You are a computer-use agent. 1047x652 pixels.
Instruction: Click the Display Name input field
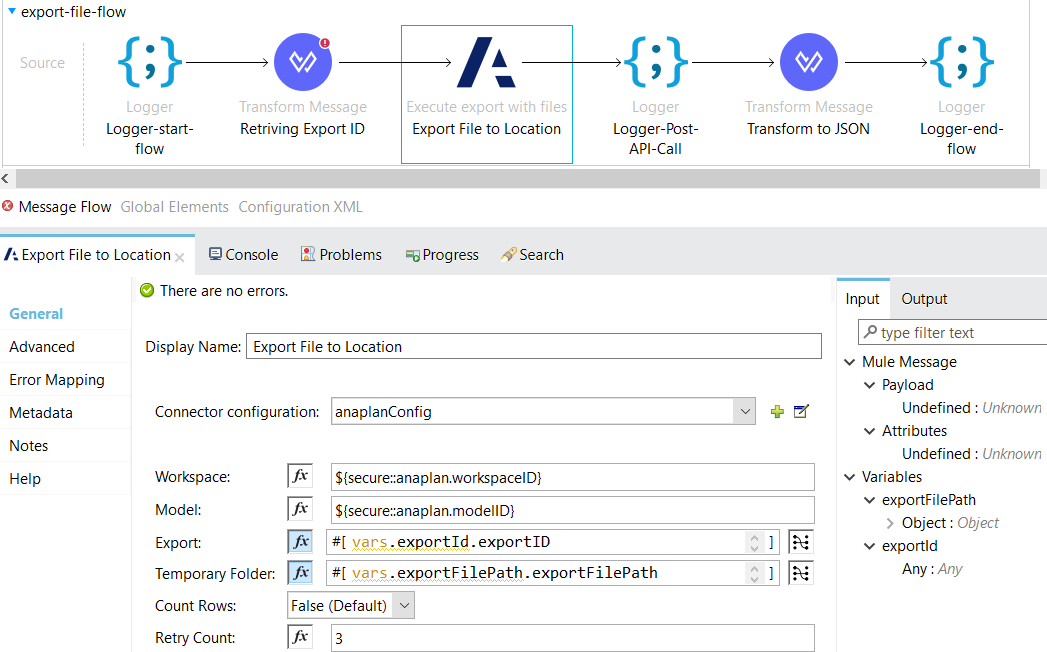tap(534, 346)
